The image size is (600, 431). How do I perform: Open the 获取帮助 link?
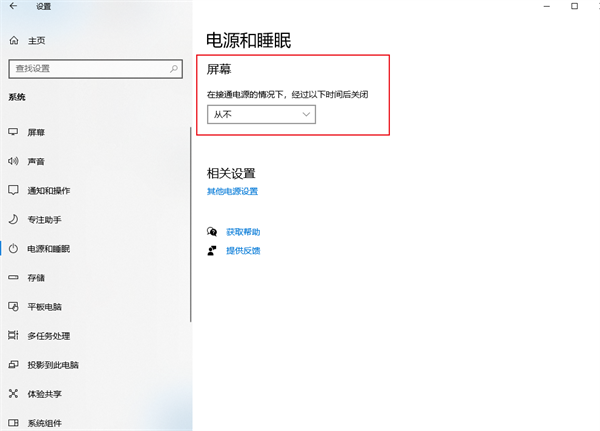coord(243,232)
